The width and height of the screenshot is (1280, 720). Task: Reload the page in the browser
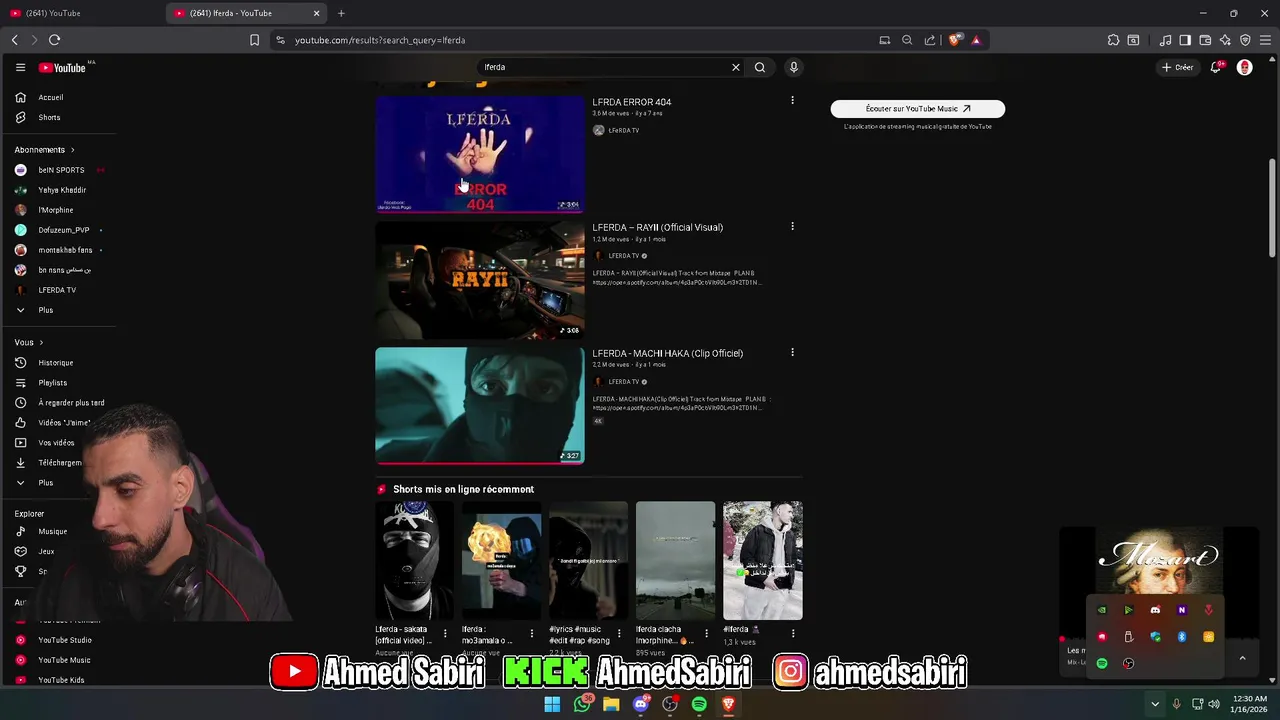point(54,40)
